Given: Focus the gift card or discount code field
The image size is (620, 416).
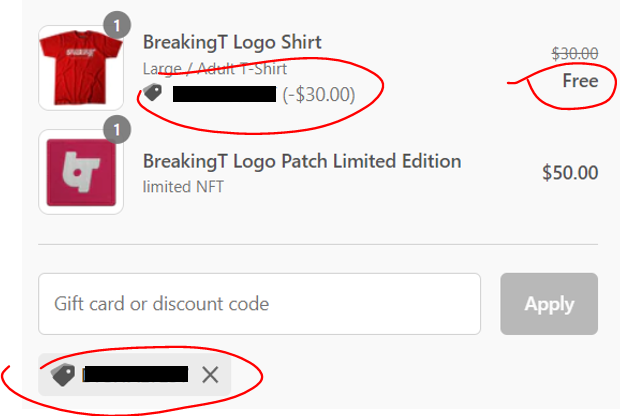Looking at the screenshot, I should click(x=259, y=303).
